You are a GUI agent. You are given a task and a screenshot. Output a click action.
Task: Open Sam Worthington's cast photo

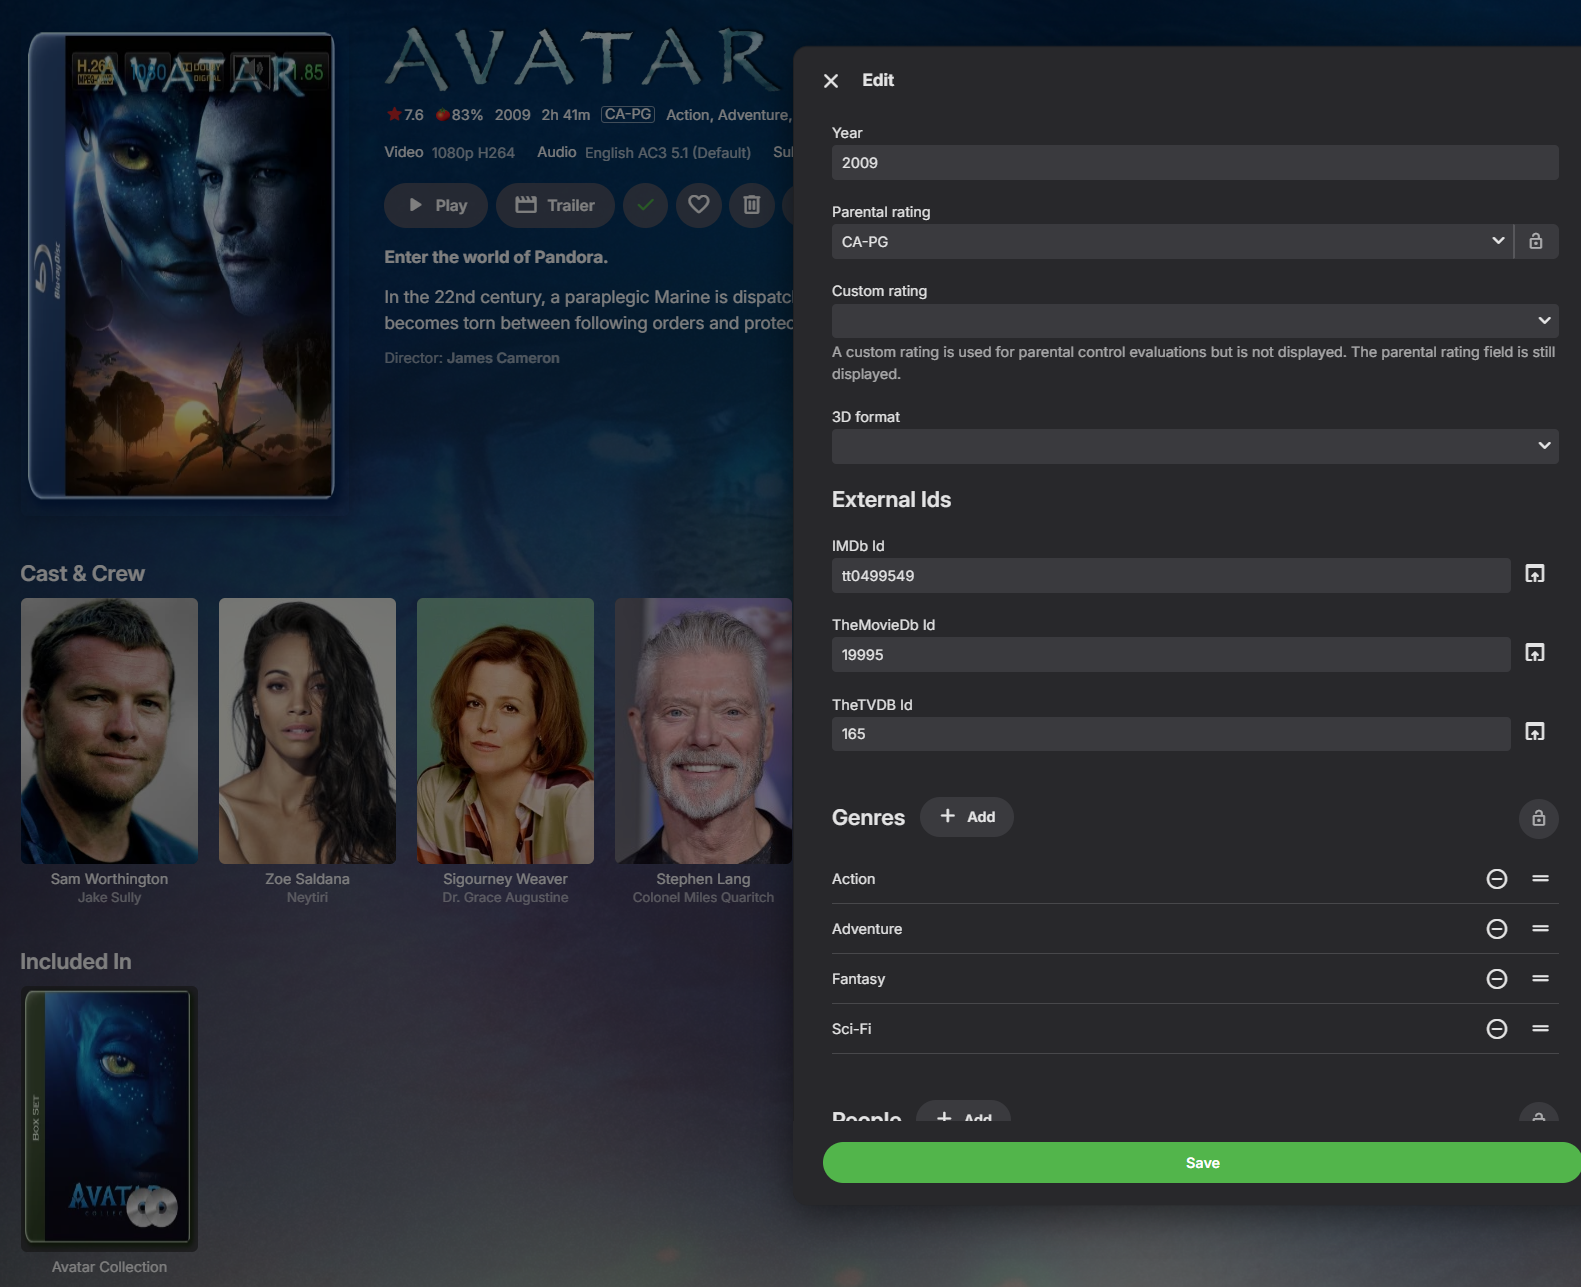point(109,731)
